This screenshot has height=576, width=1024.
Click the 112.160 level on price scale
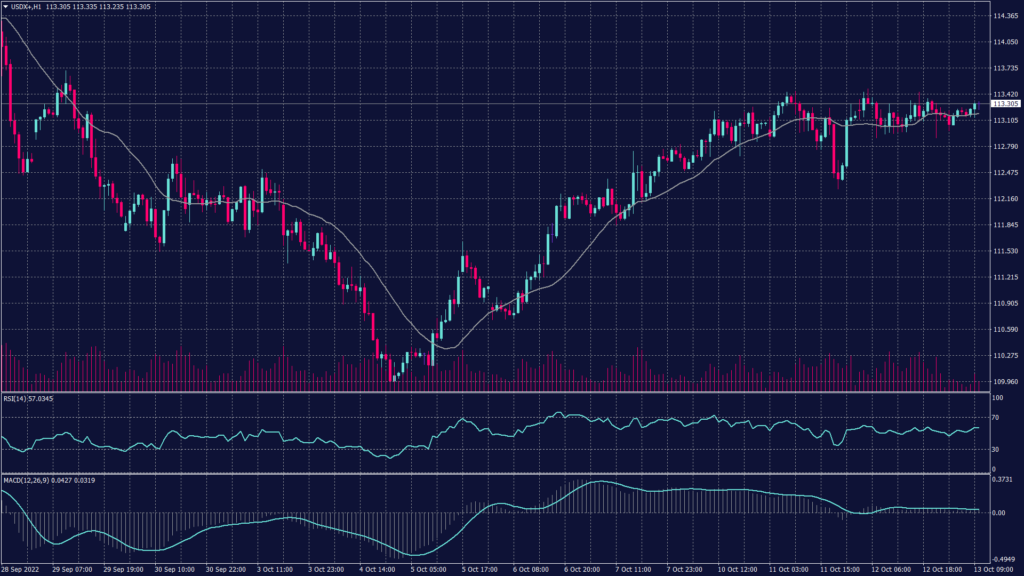click(1005, 199)
